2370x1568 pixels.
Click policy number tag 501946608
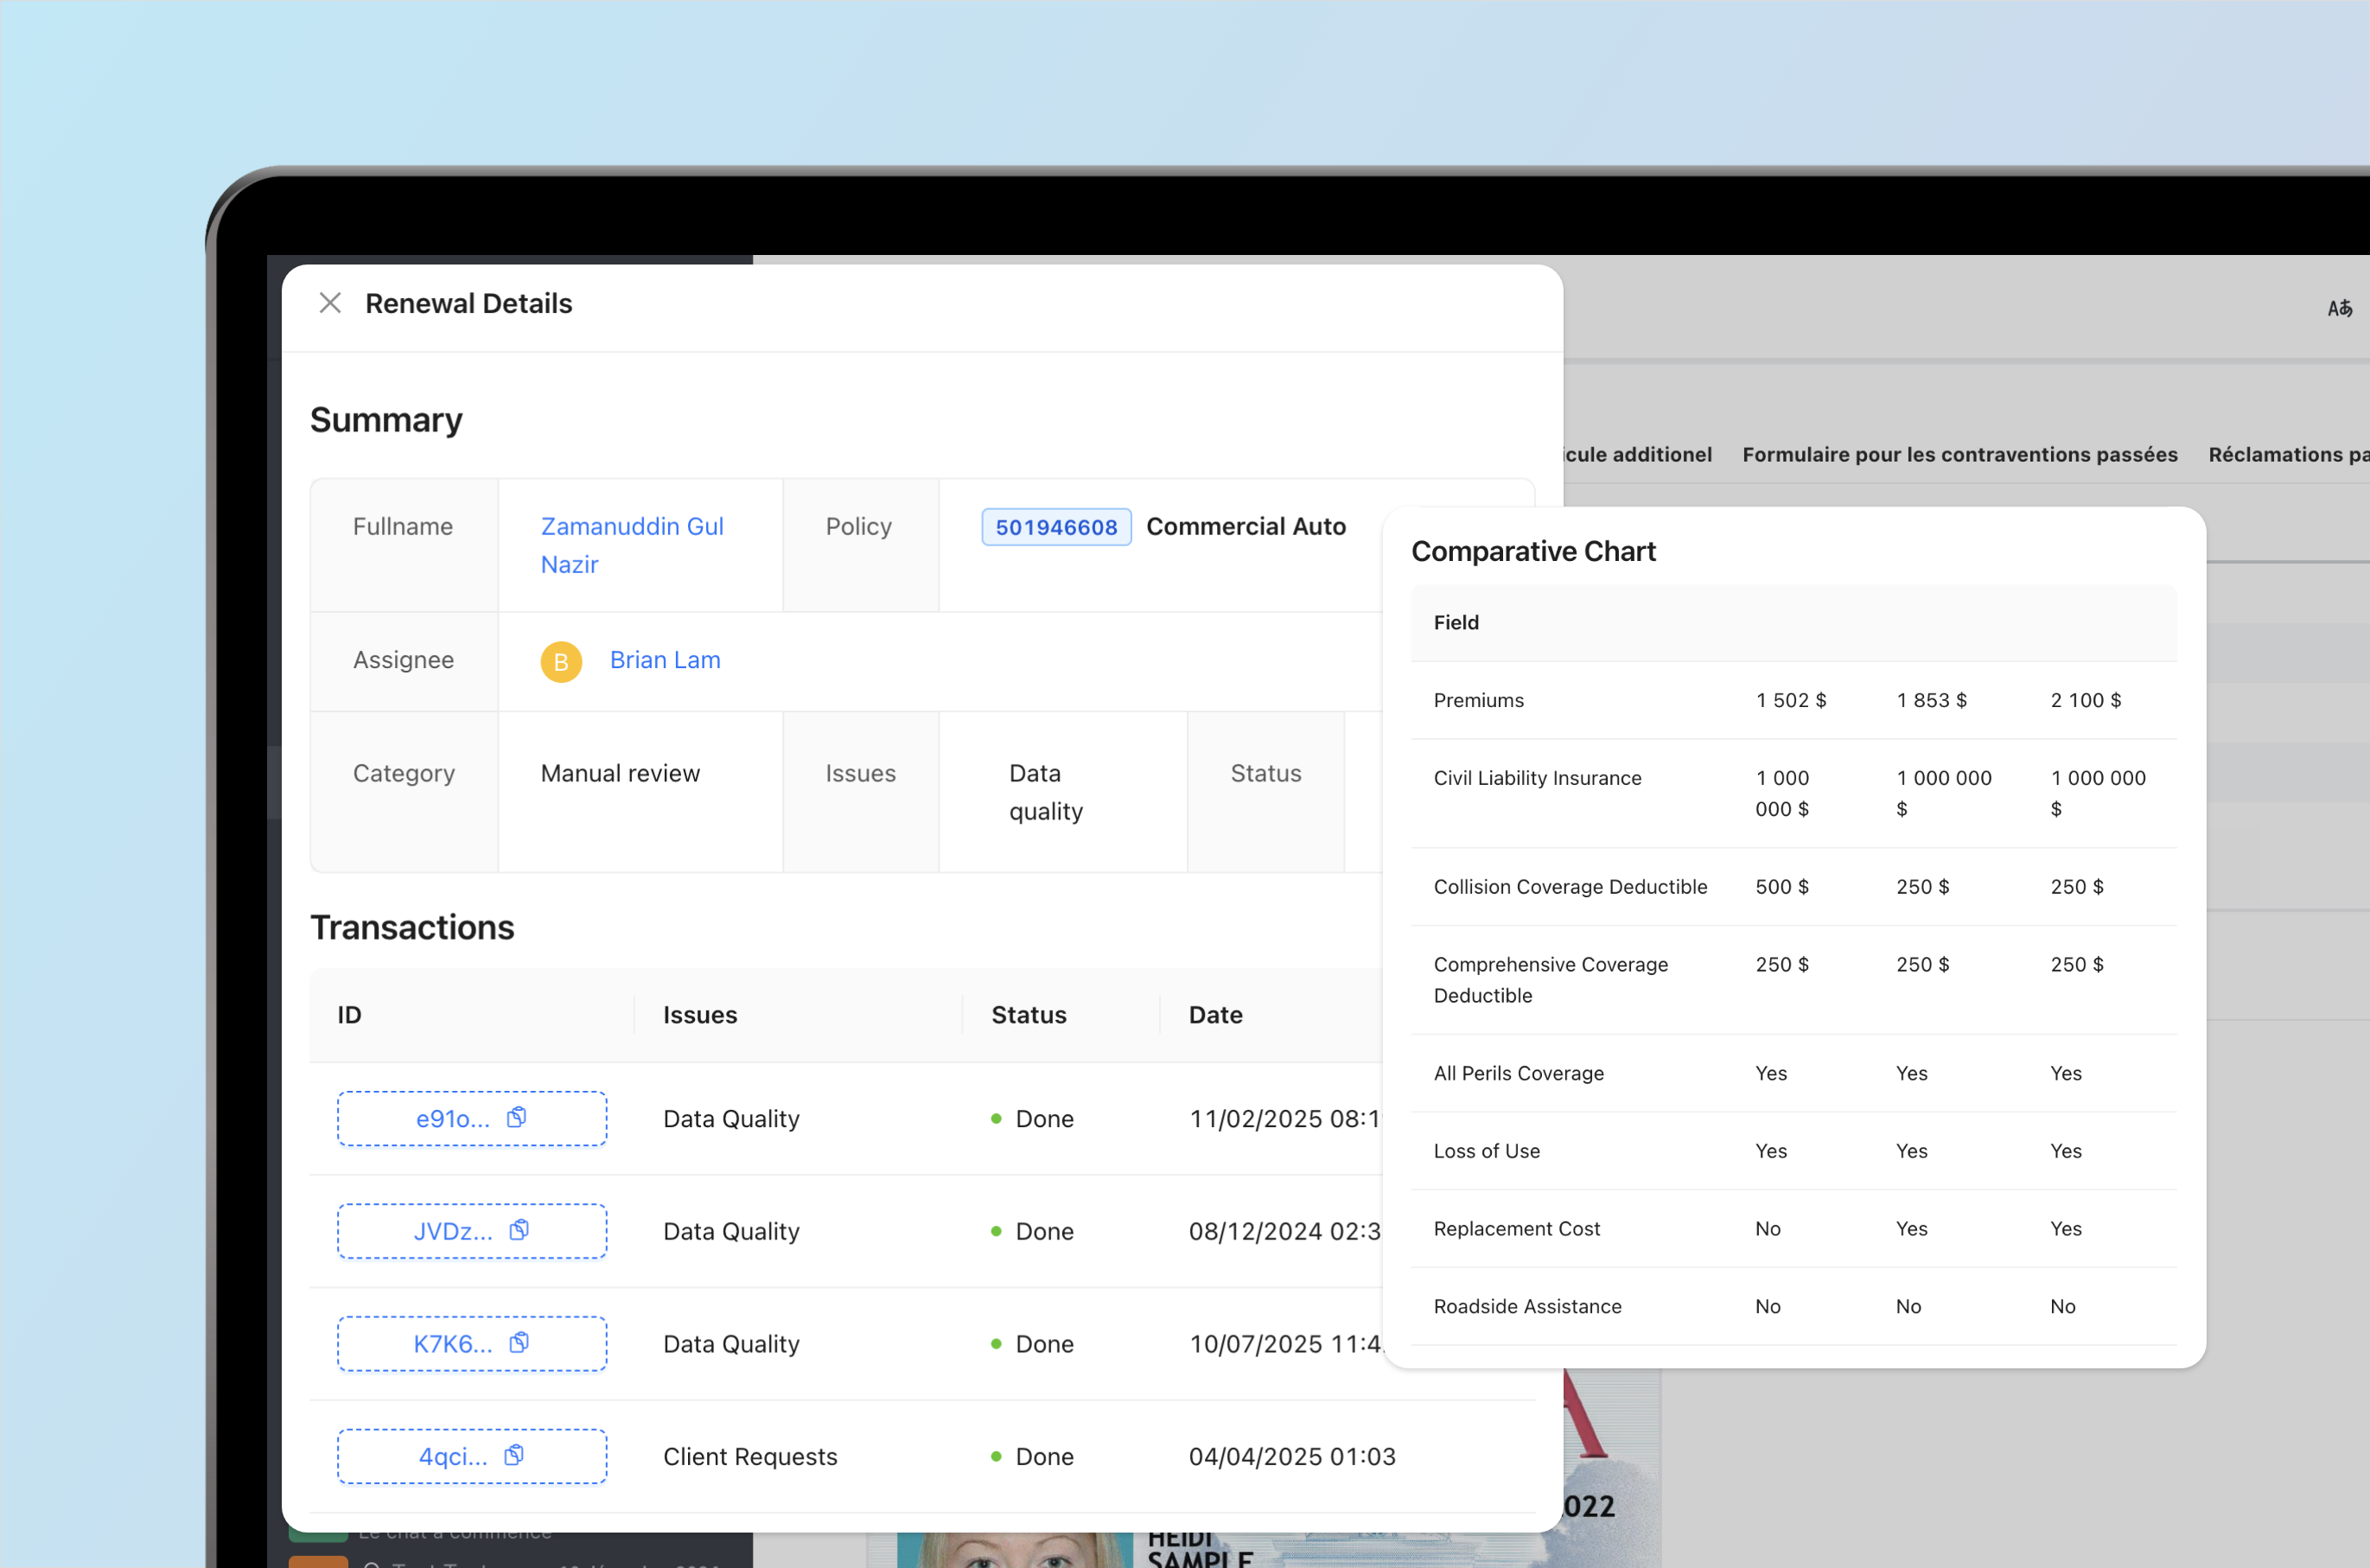(x=1055, y=527)
